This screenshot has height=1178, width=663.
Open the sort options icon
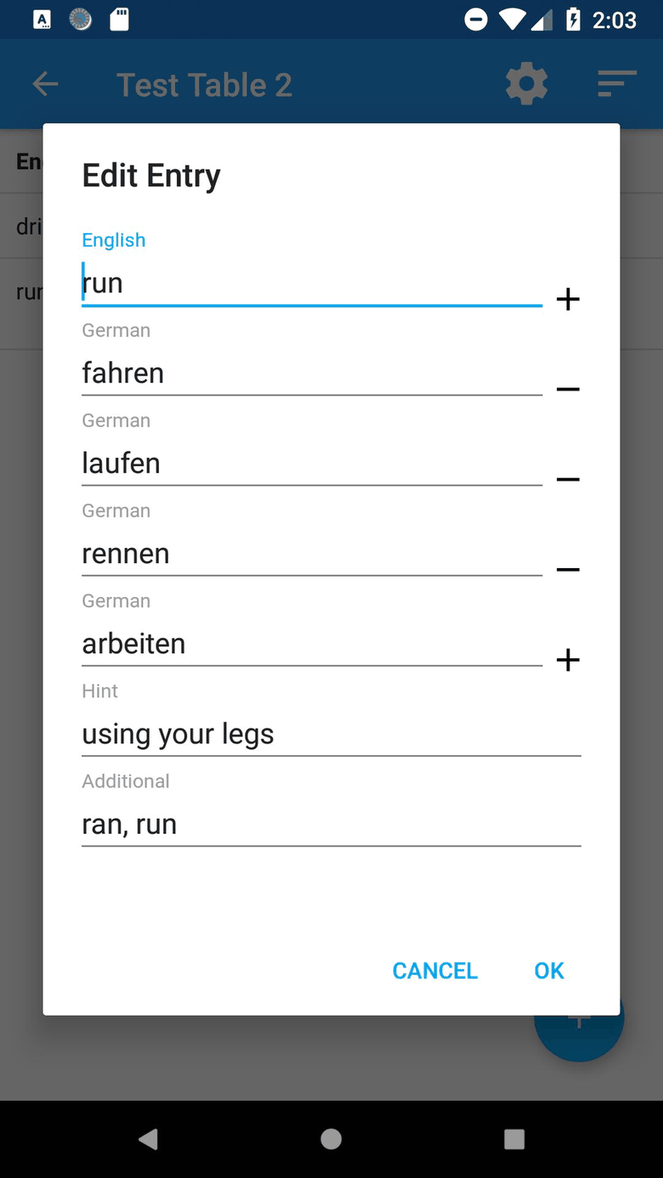(x=616, y=84)
